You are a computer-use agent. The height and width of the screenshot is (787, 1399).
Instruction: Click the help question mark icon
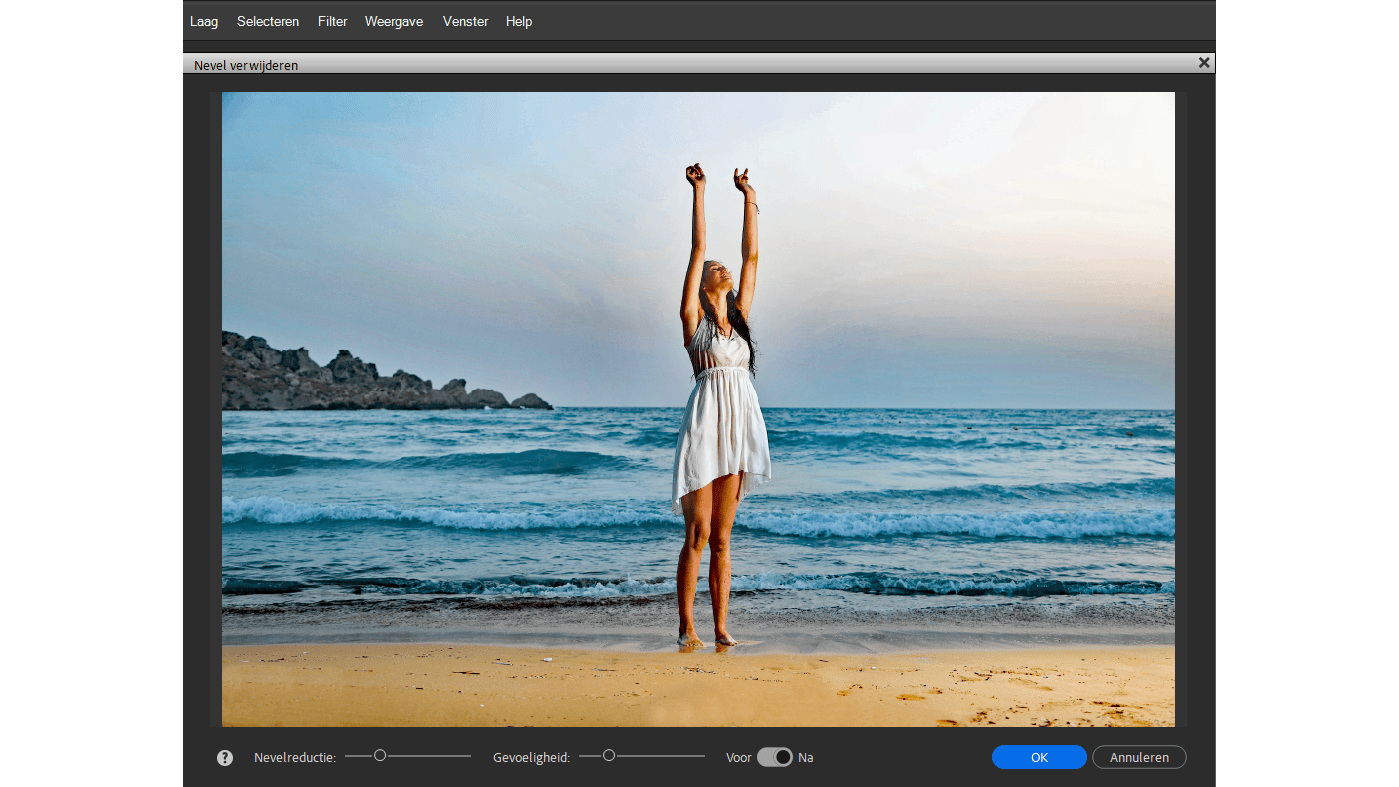pos(225,758)
